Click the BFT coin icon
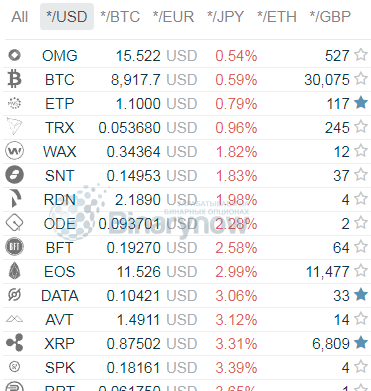 pyautogui.click(x=14, y=247)
